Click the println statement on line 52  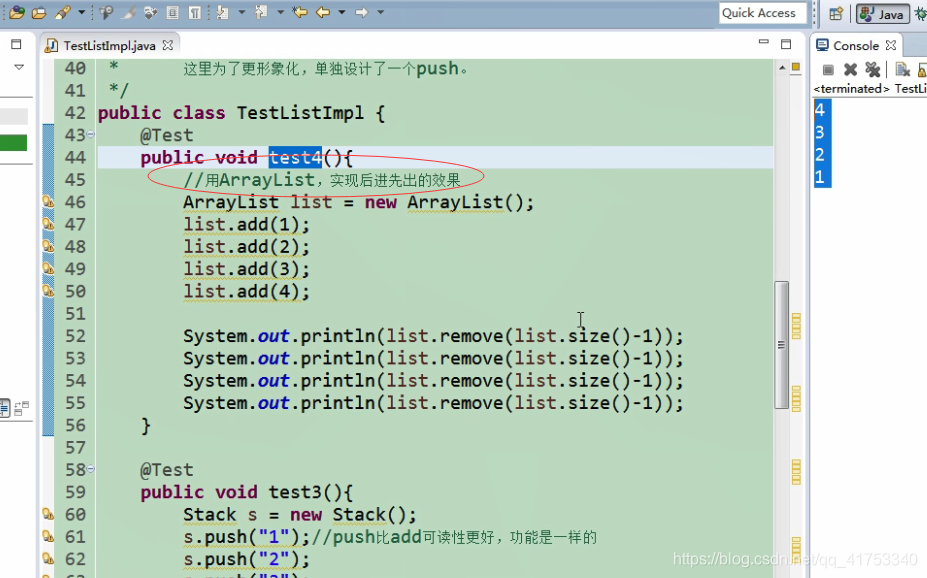(x=433, y=336)
